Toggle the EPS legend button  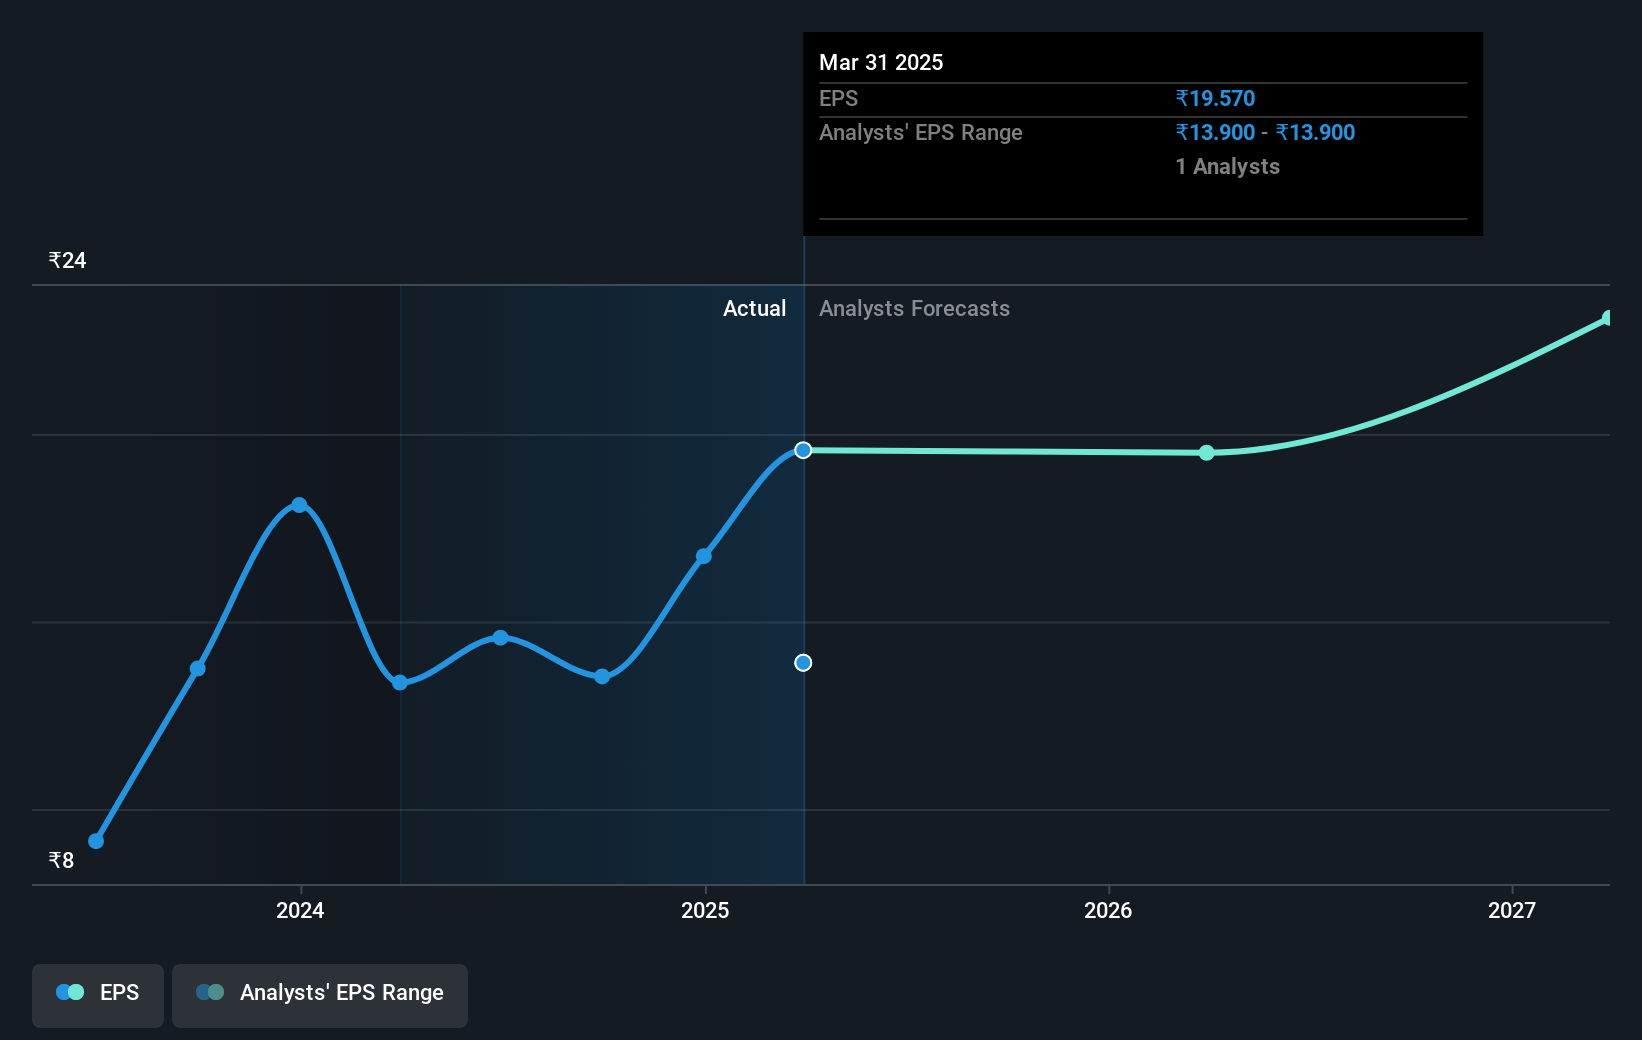(x=98, y=995)
